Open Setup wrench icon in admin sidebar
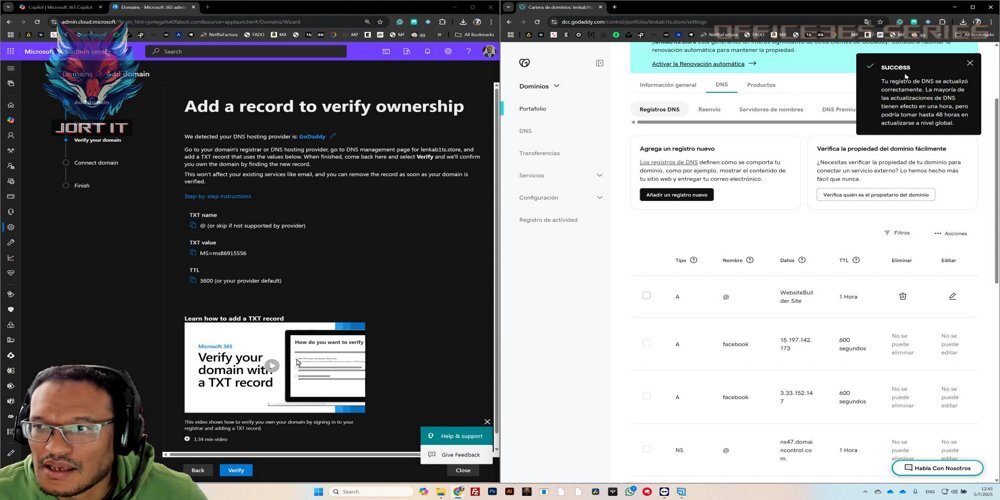 (10, 242)
